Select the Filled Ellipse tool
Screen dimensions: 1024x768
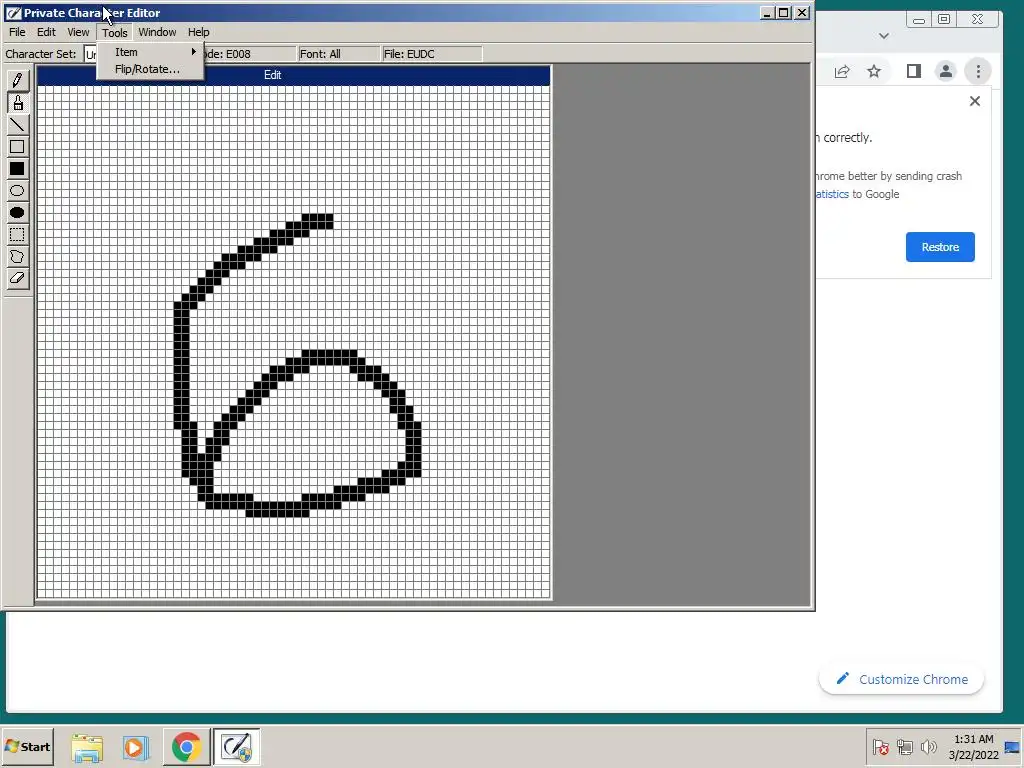tap(18, 213)
